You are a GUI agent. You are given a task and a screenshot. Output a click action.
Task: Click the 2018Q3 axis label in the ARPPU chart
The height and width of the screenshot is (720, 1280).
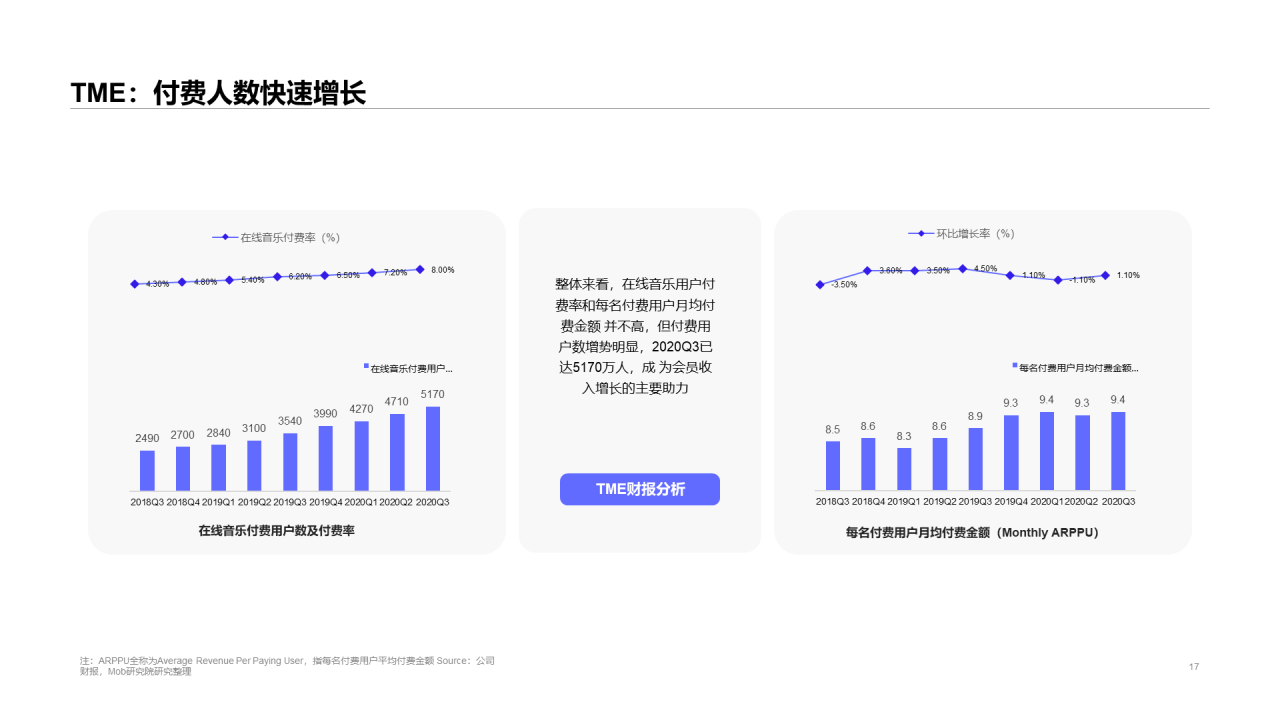(x=832, y=501)
